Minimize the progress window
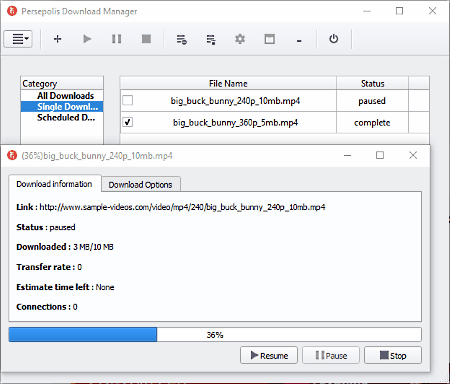 (x=348, y=155)
